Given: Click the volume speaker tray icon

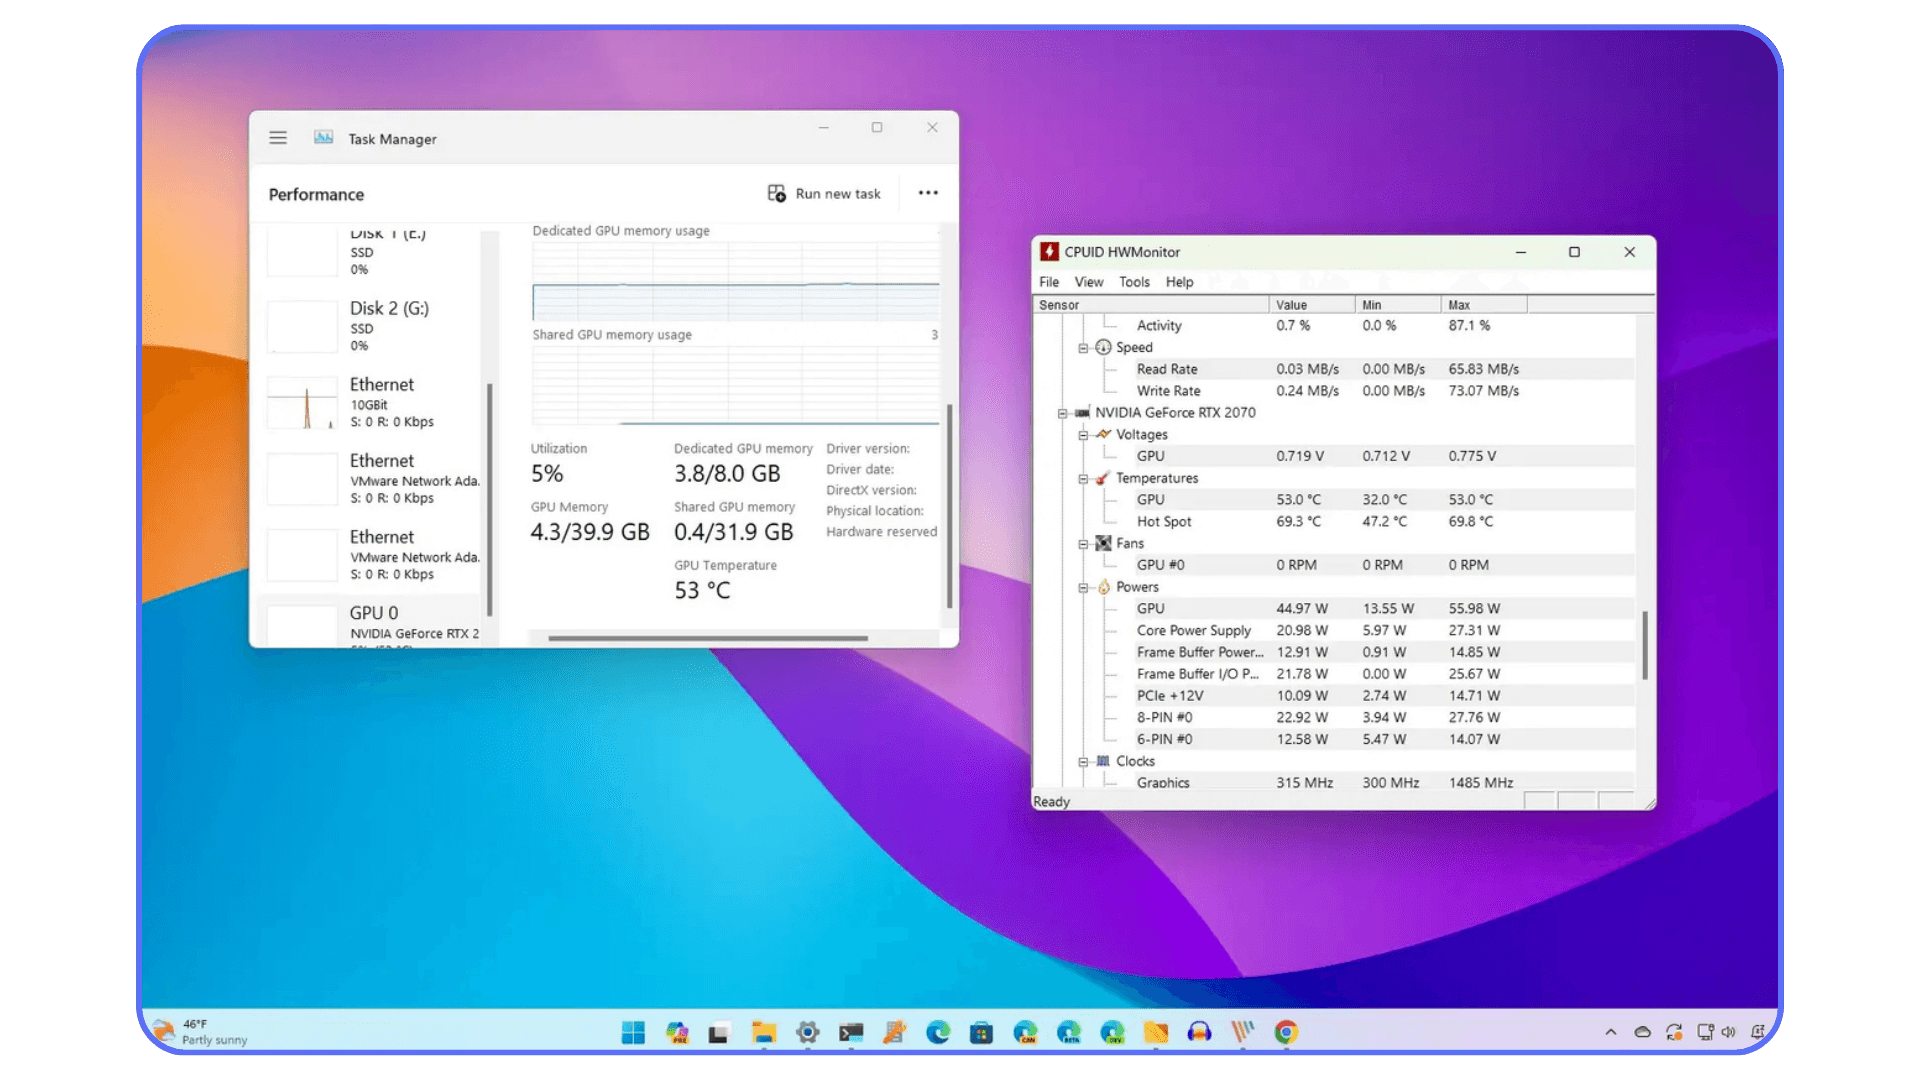Looking at the screenshot, I should (x=1729, y=1032).
